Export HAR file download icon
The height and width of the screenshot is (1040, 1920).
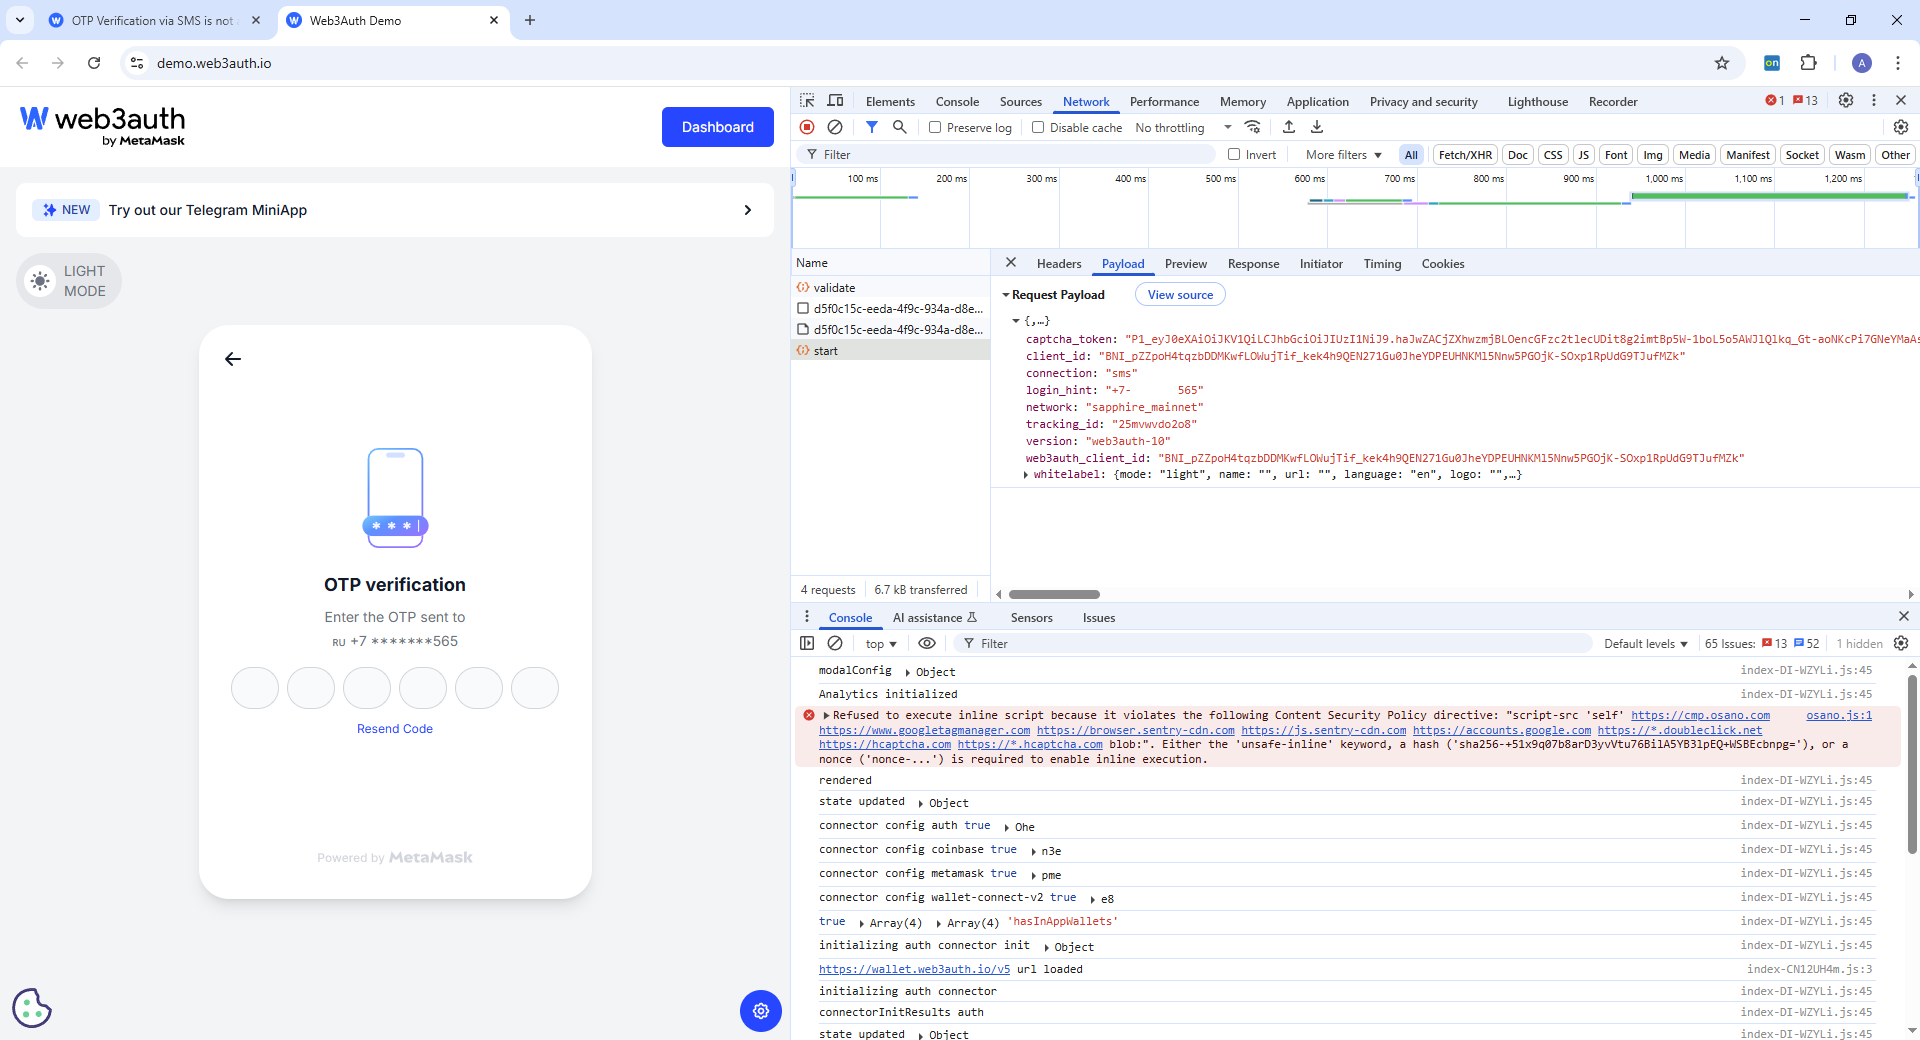point(1317,127)
